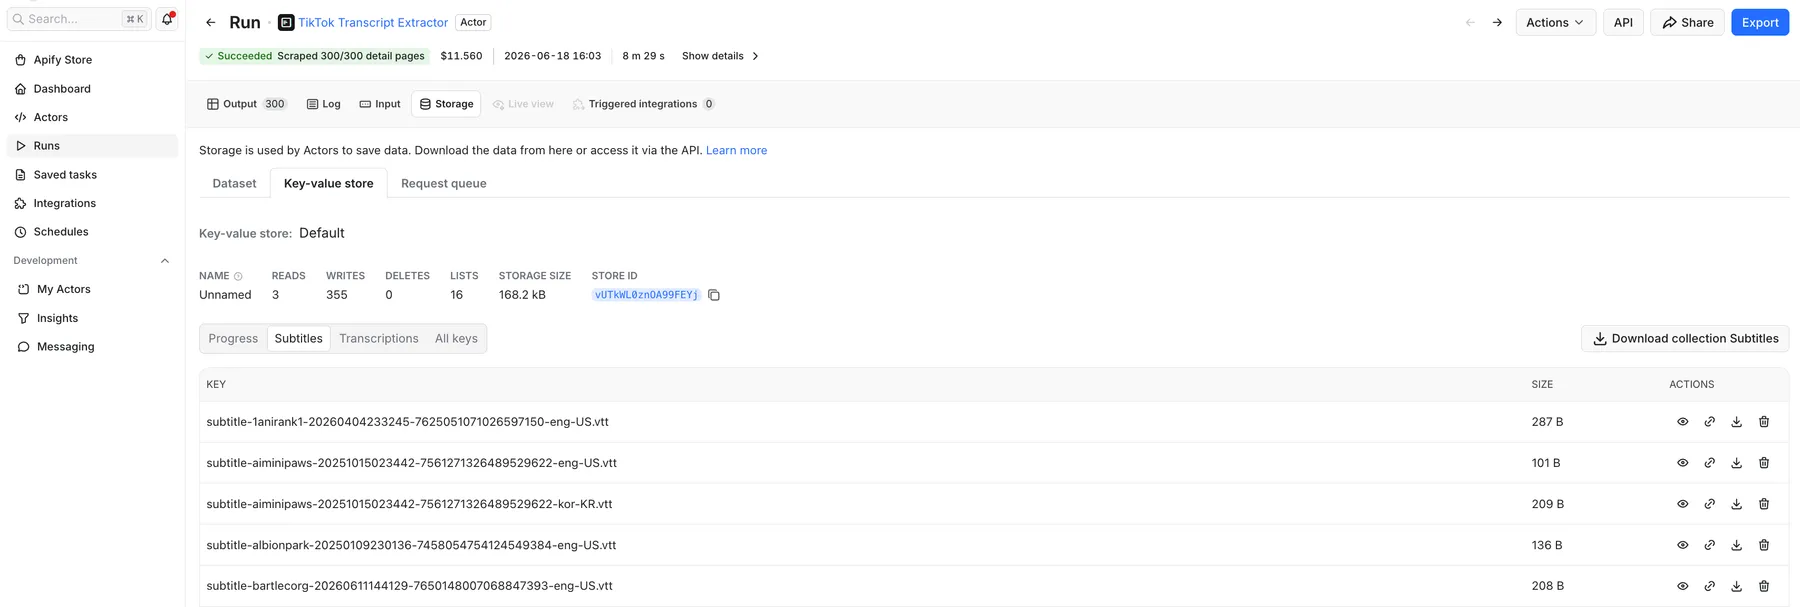
Task: Click the TikTok Transcript Extractor actor icon
Action: click(286, 22)
